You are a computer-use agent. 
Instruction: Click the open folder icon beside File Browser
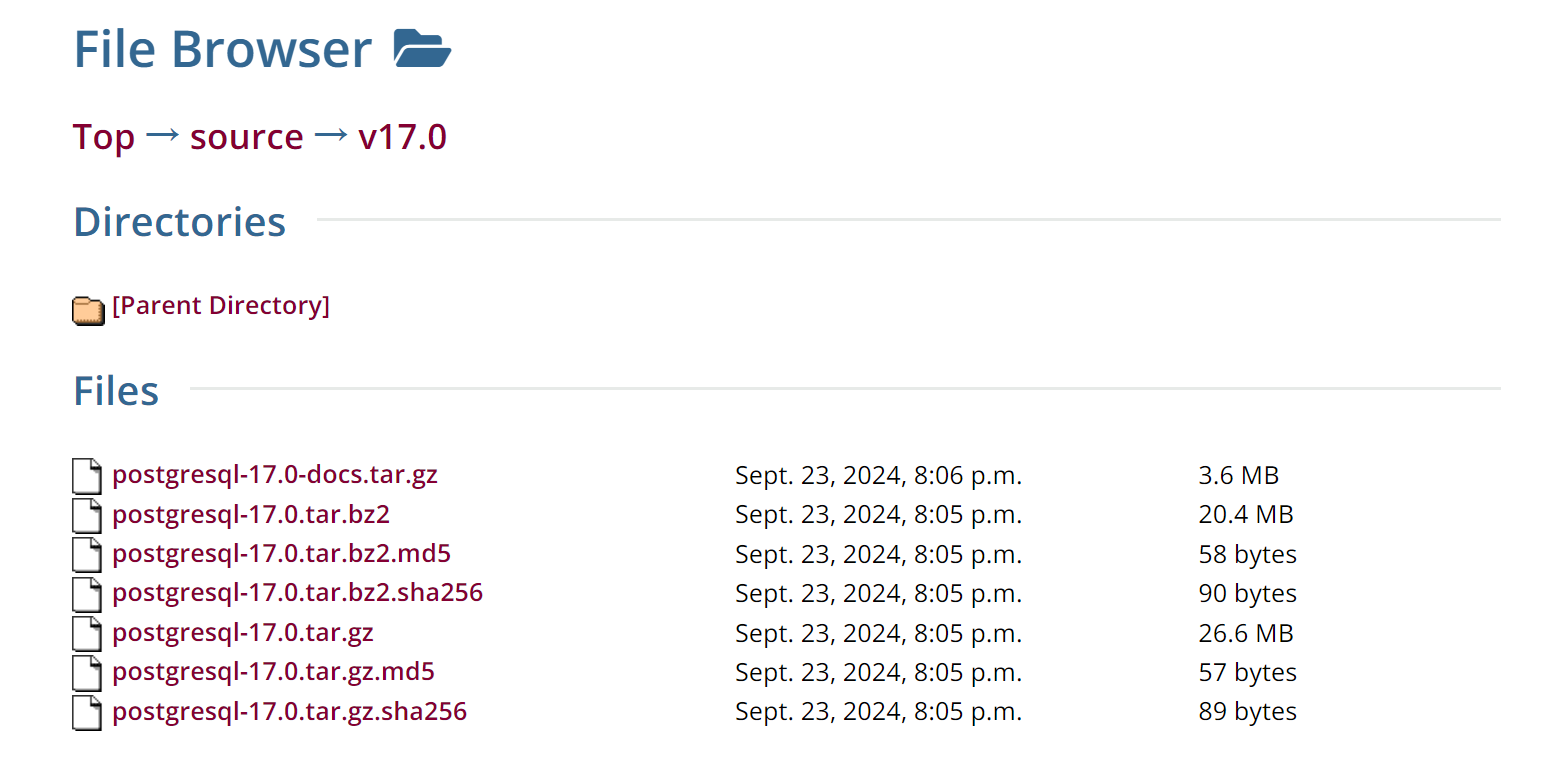(x=422, y=49)
